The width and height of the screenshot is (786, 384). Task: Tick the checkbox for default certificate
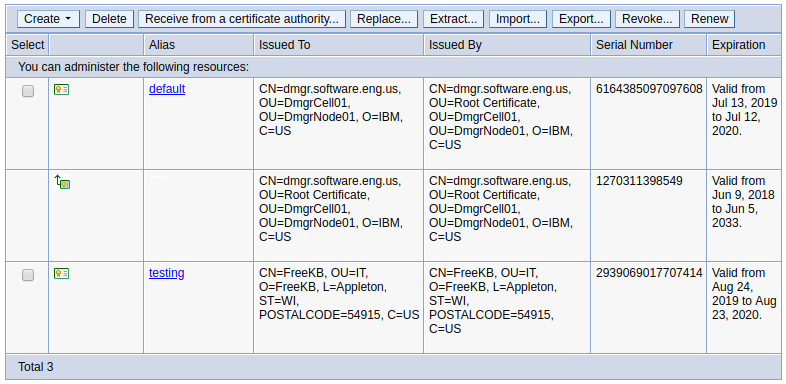28,91
